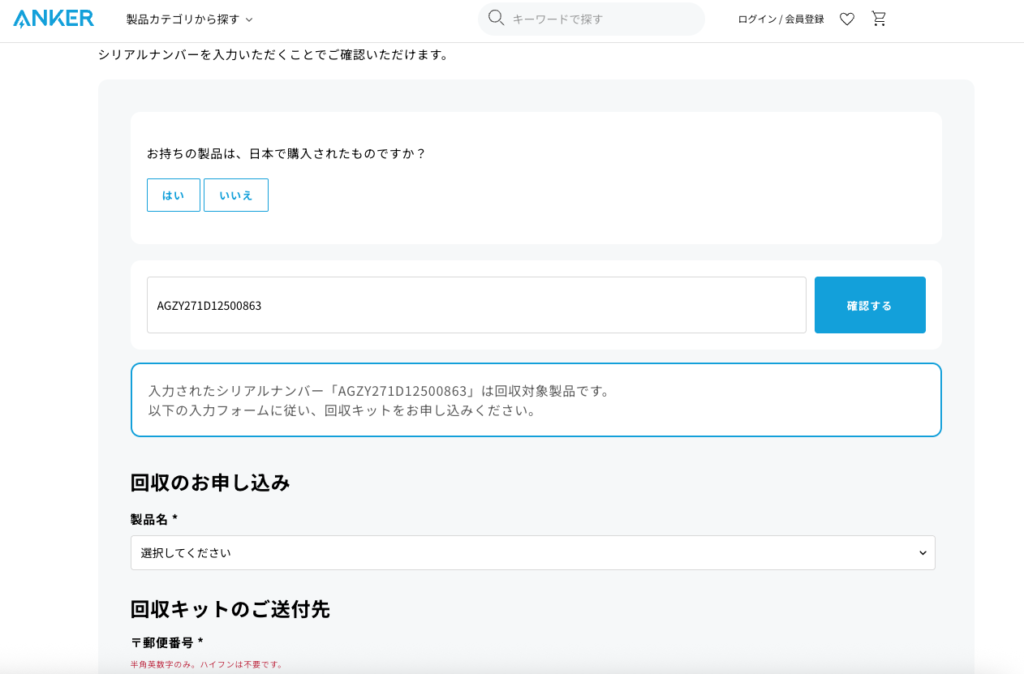1024x674 pixels.
Task: Focus the キーワードで探す search field
Action: (600, 19)
